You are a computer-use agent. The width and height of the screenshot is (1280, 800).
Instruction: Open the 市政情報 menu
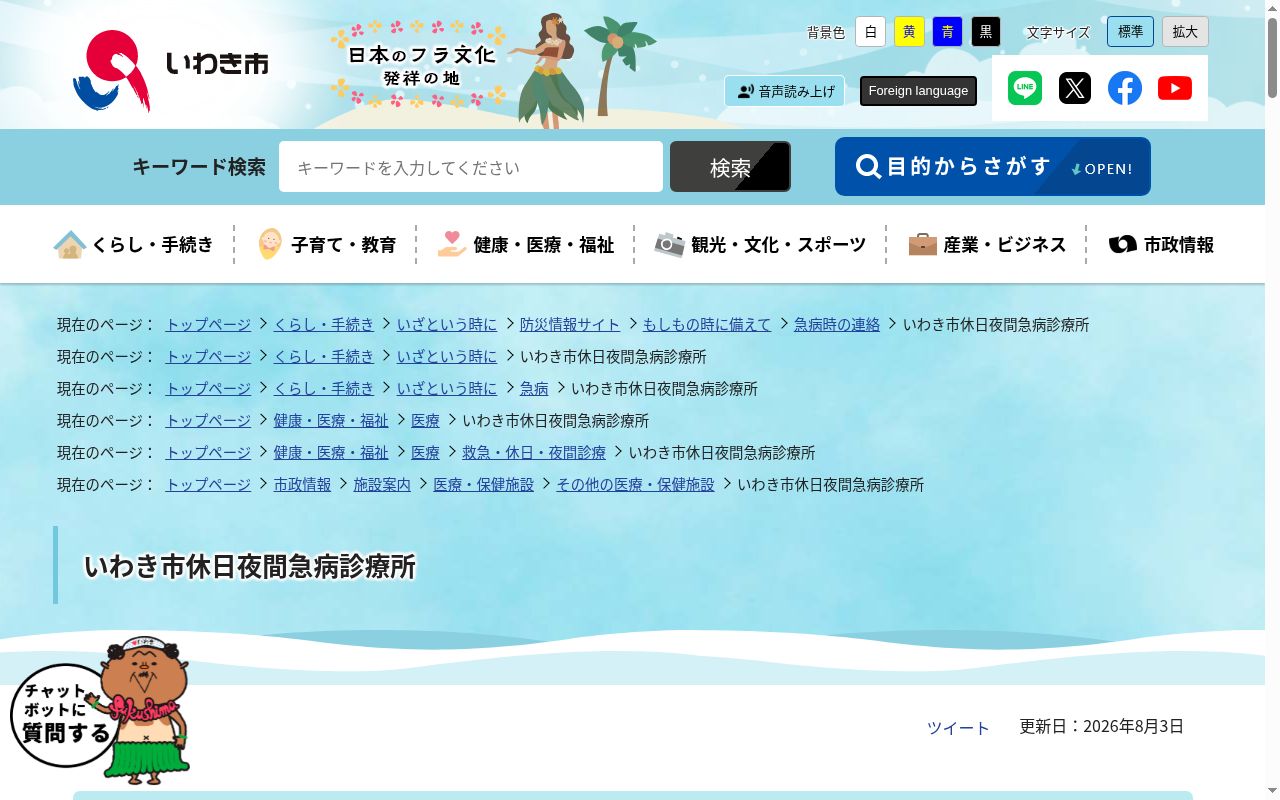coord(1162,244)
